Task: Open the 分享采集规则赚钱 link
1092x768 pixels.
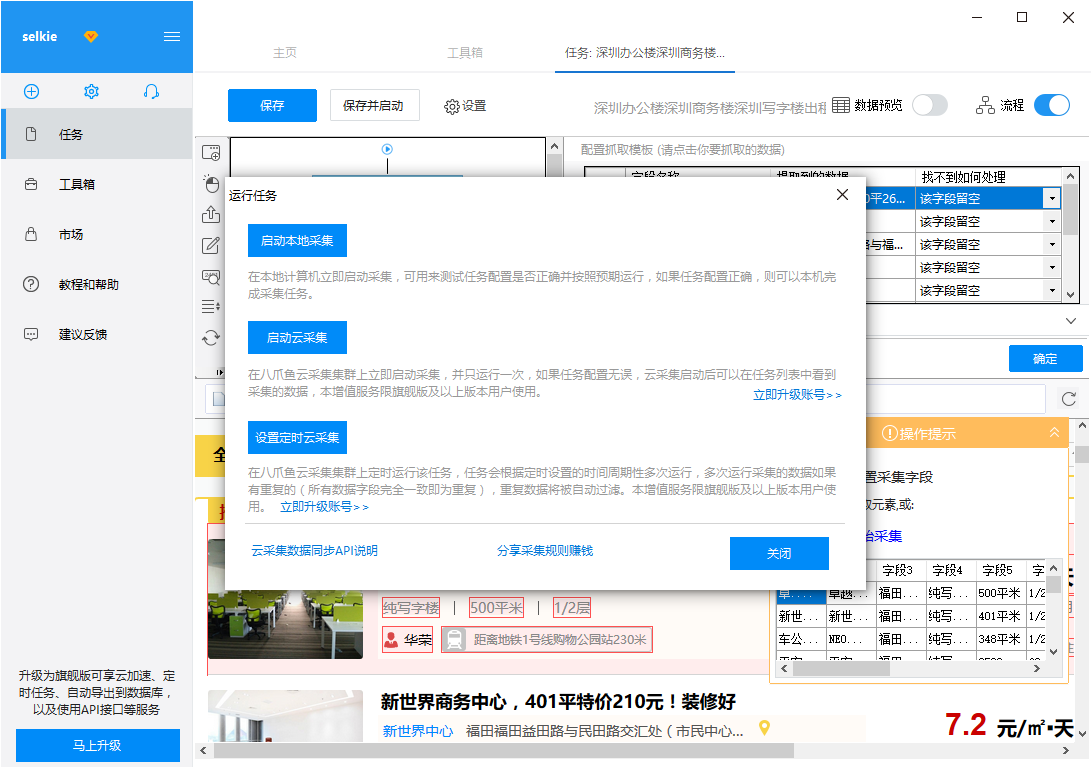Action: click(545, 551)
